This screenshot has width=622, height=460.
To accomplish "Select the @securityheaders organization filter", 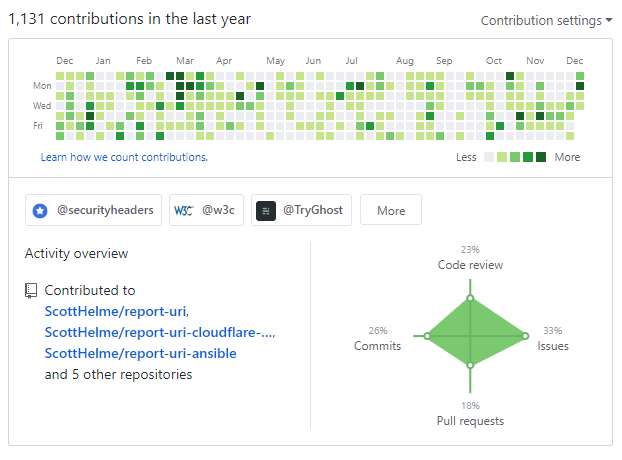I will tap(104, 211).
